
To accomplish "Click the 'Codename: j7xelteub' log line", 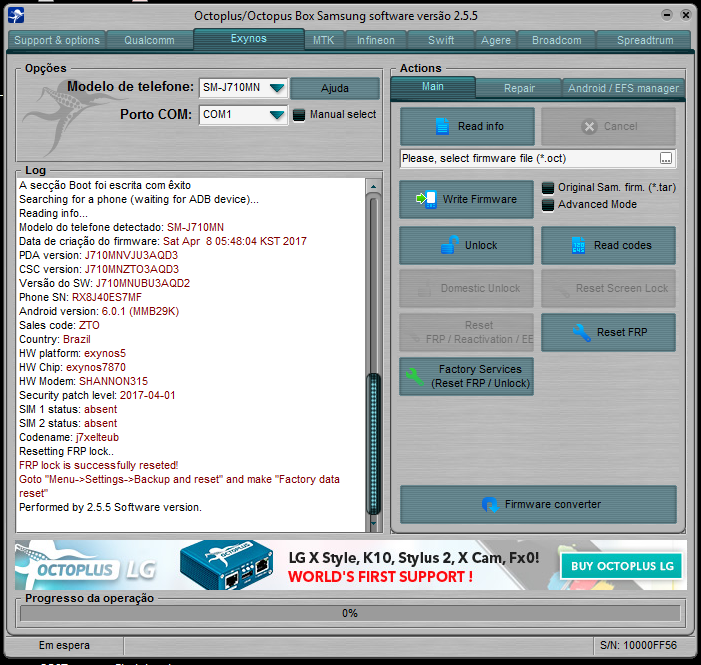I will coord(69,437).
